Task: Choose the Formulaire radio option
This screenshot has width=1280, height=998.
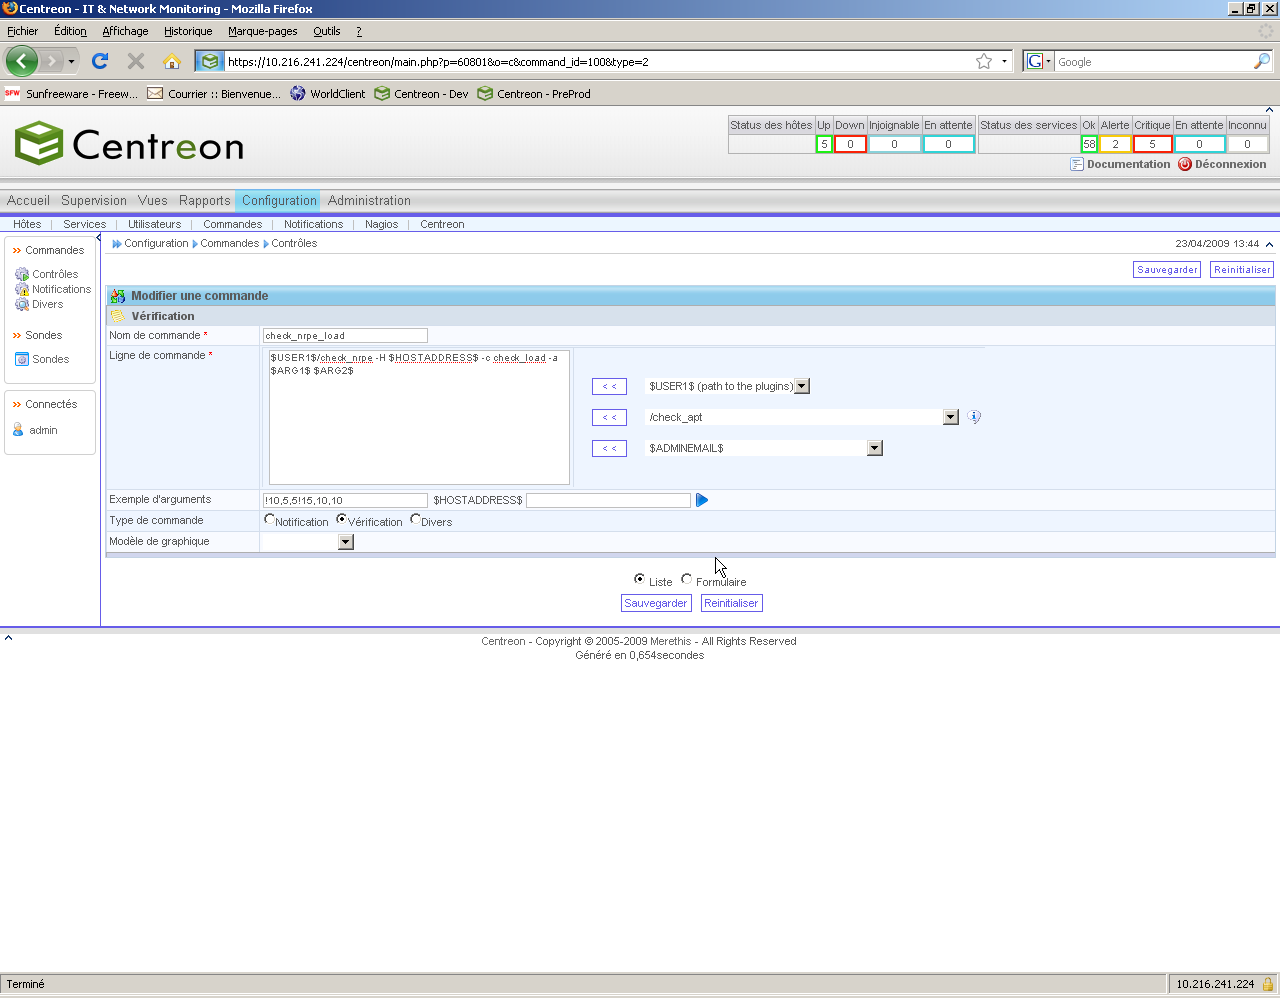Action: coord(687,579)
